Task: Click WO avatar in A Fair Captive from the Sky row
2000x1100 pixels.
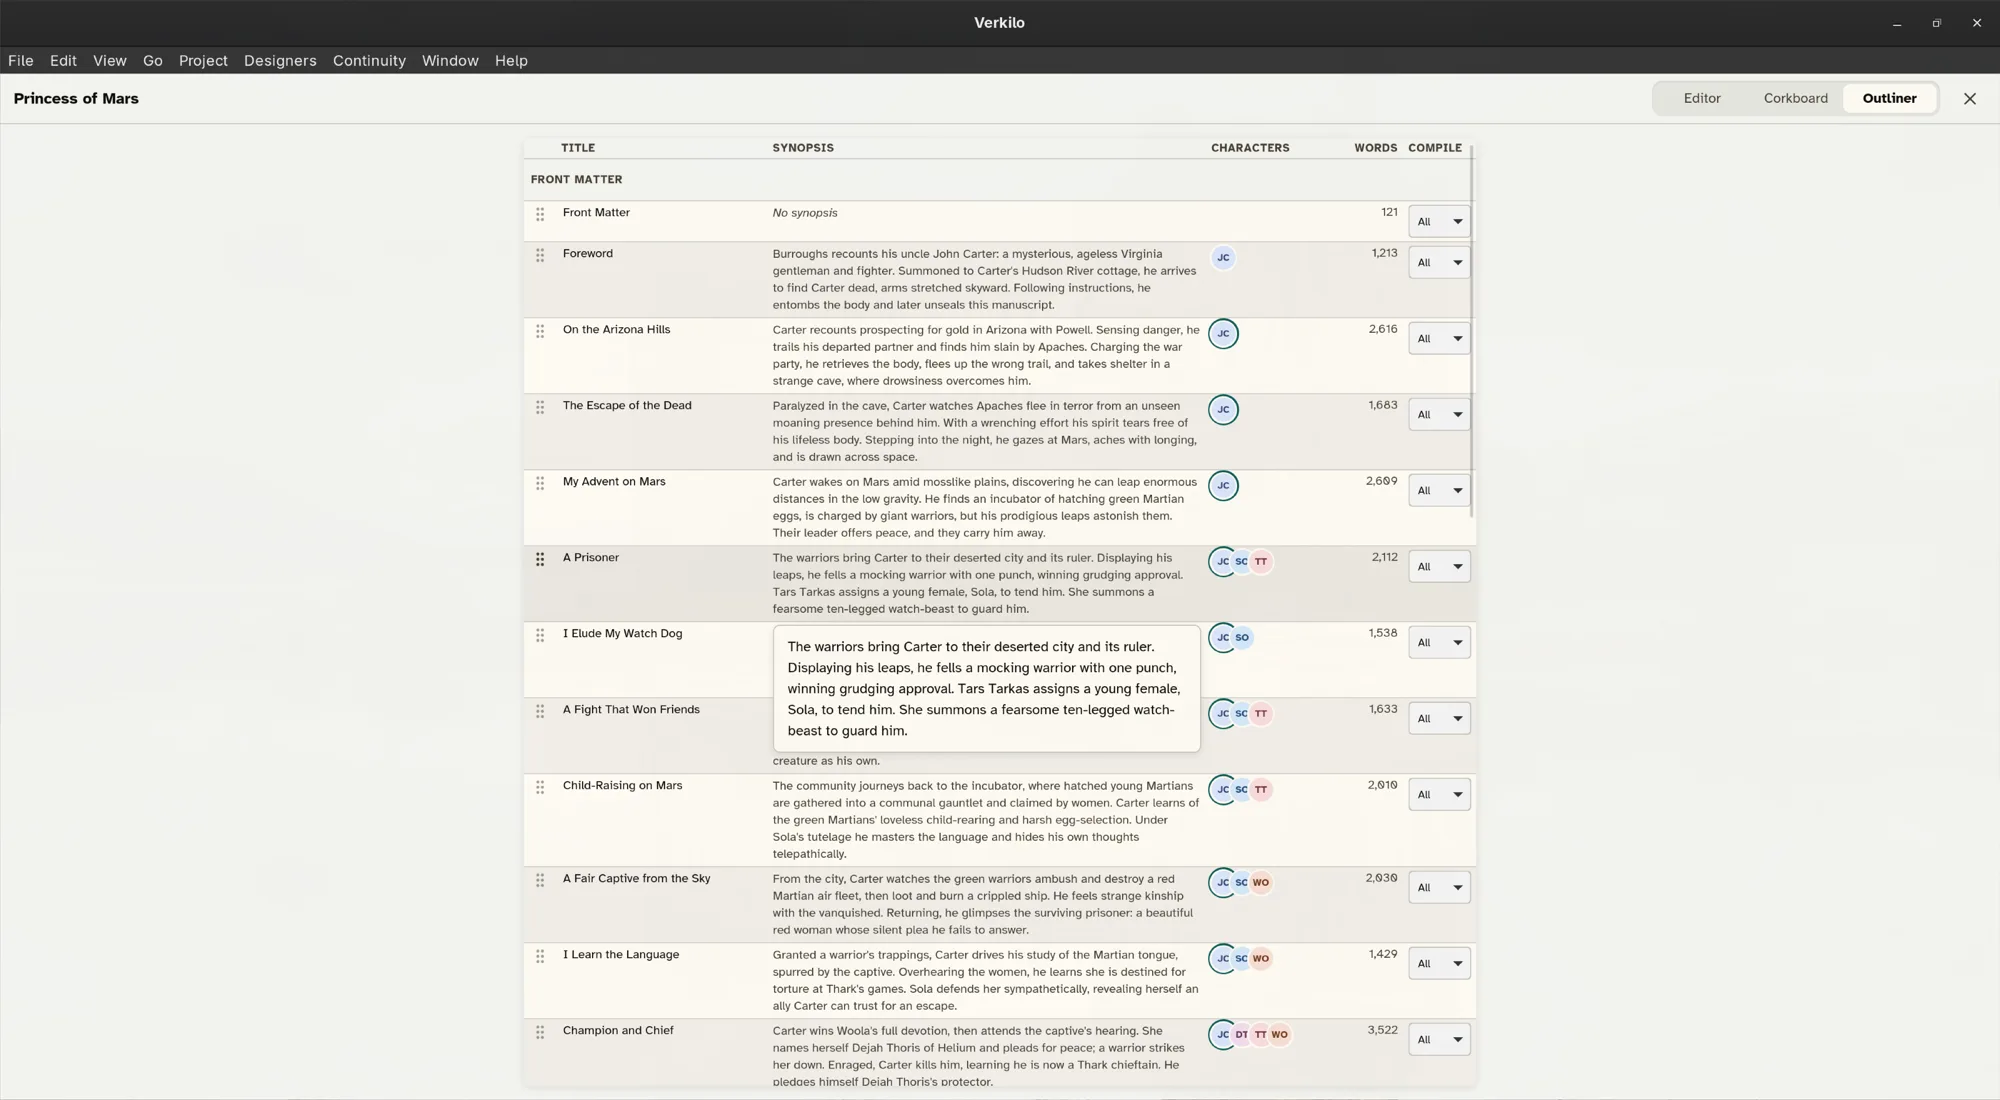Action: [x=1261, y=883]
